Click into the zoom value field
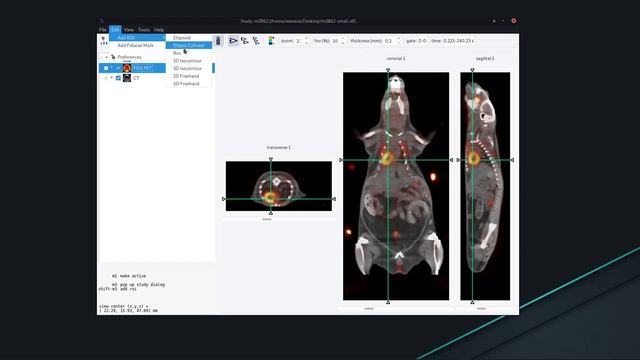Screen dimensions: 640x360 (x=299, y=41)
